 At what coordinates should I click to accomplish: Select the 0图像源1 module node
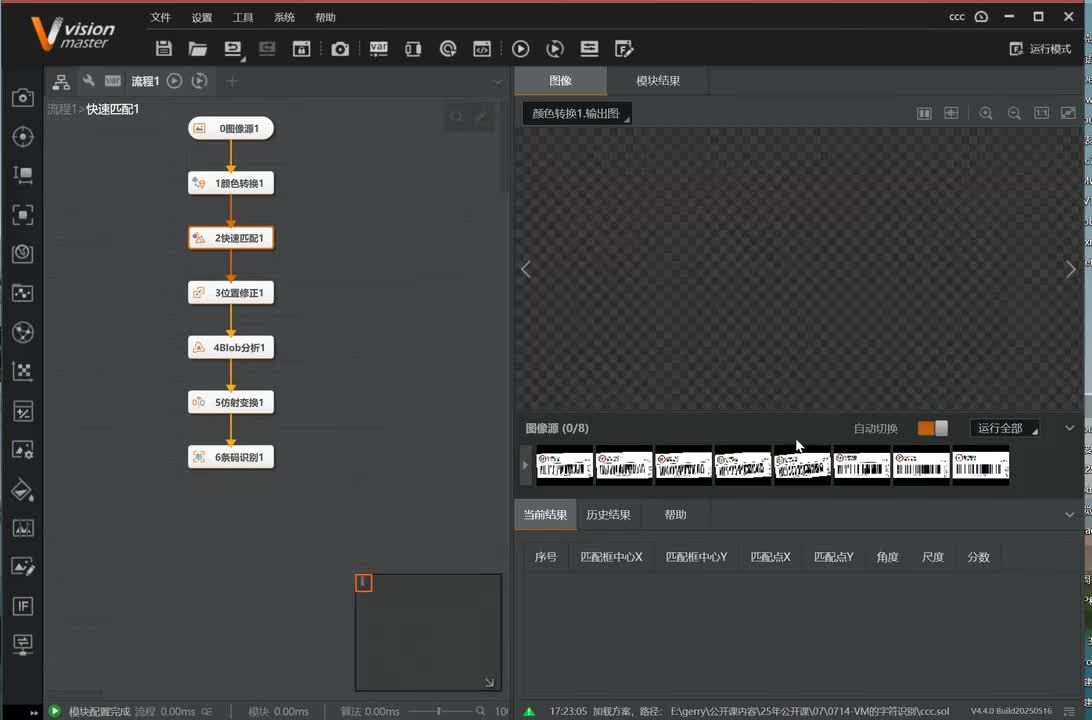(x=231, y=128)
